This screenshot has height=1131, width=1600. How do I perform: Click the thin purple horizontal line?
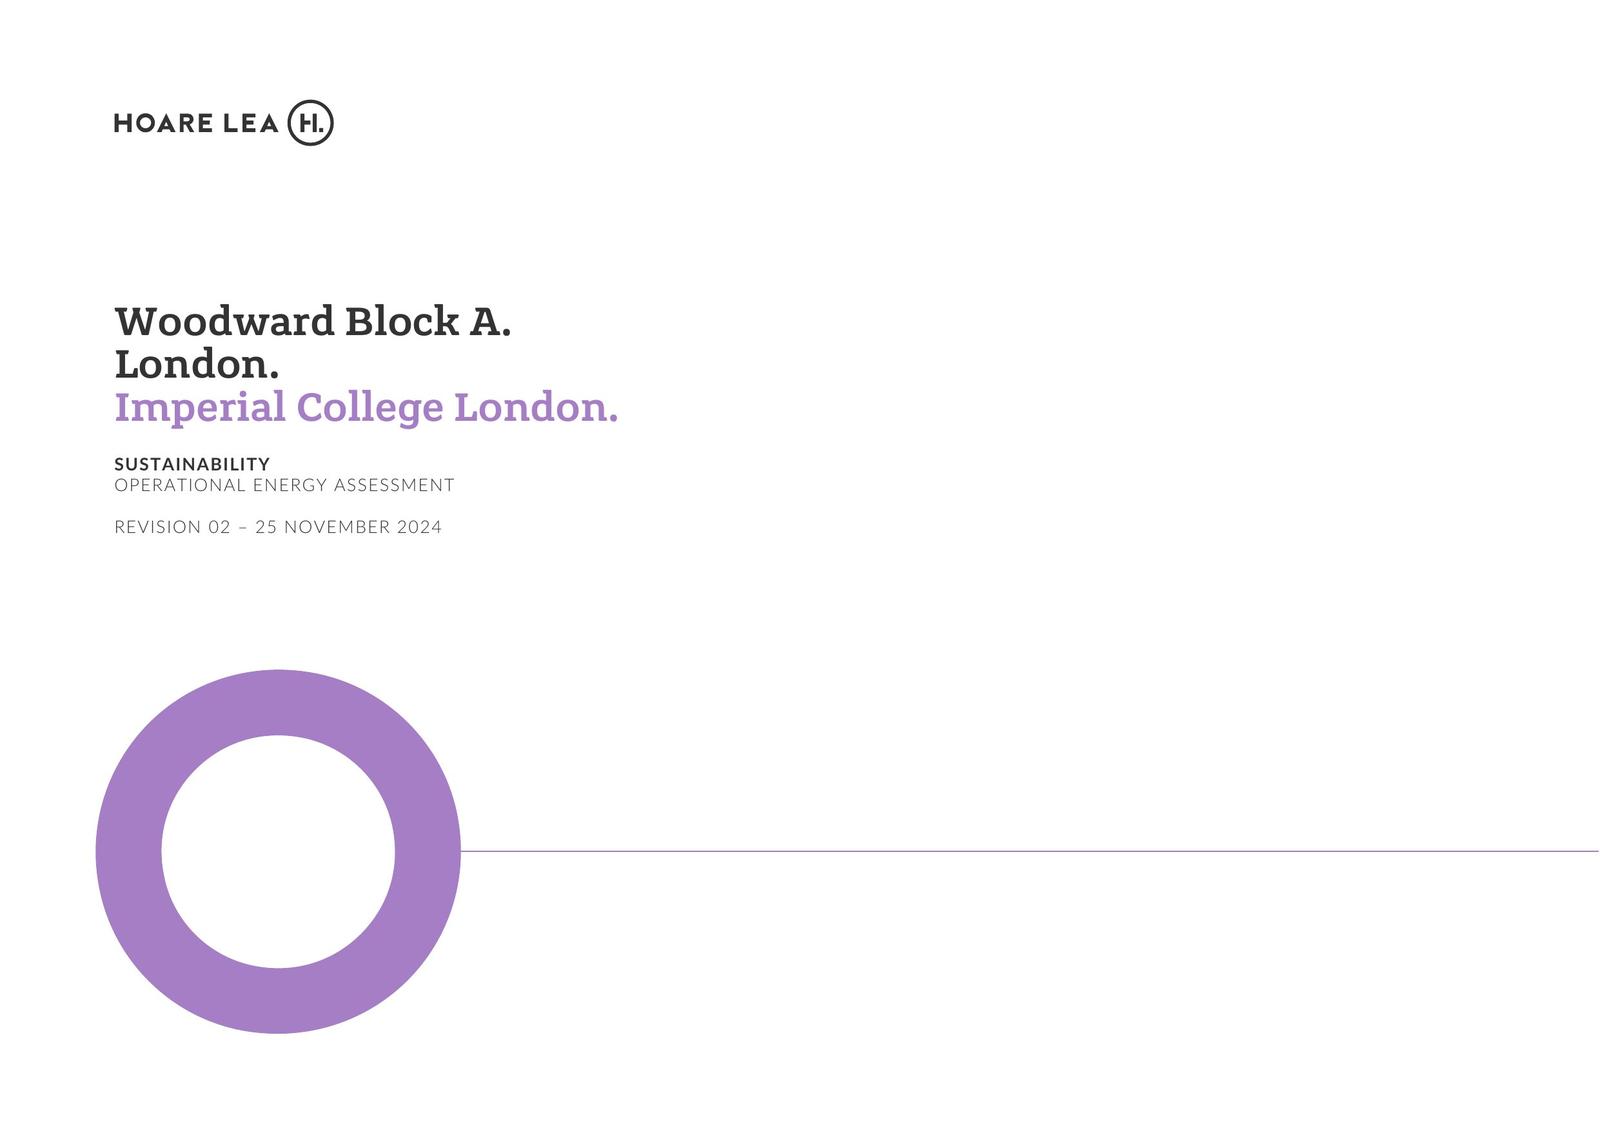[x=1000, y=851]
